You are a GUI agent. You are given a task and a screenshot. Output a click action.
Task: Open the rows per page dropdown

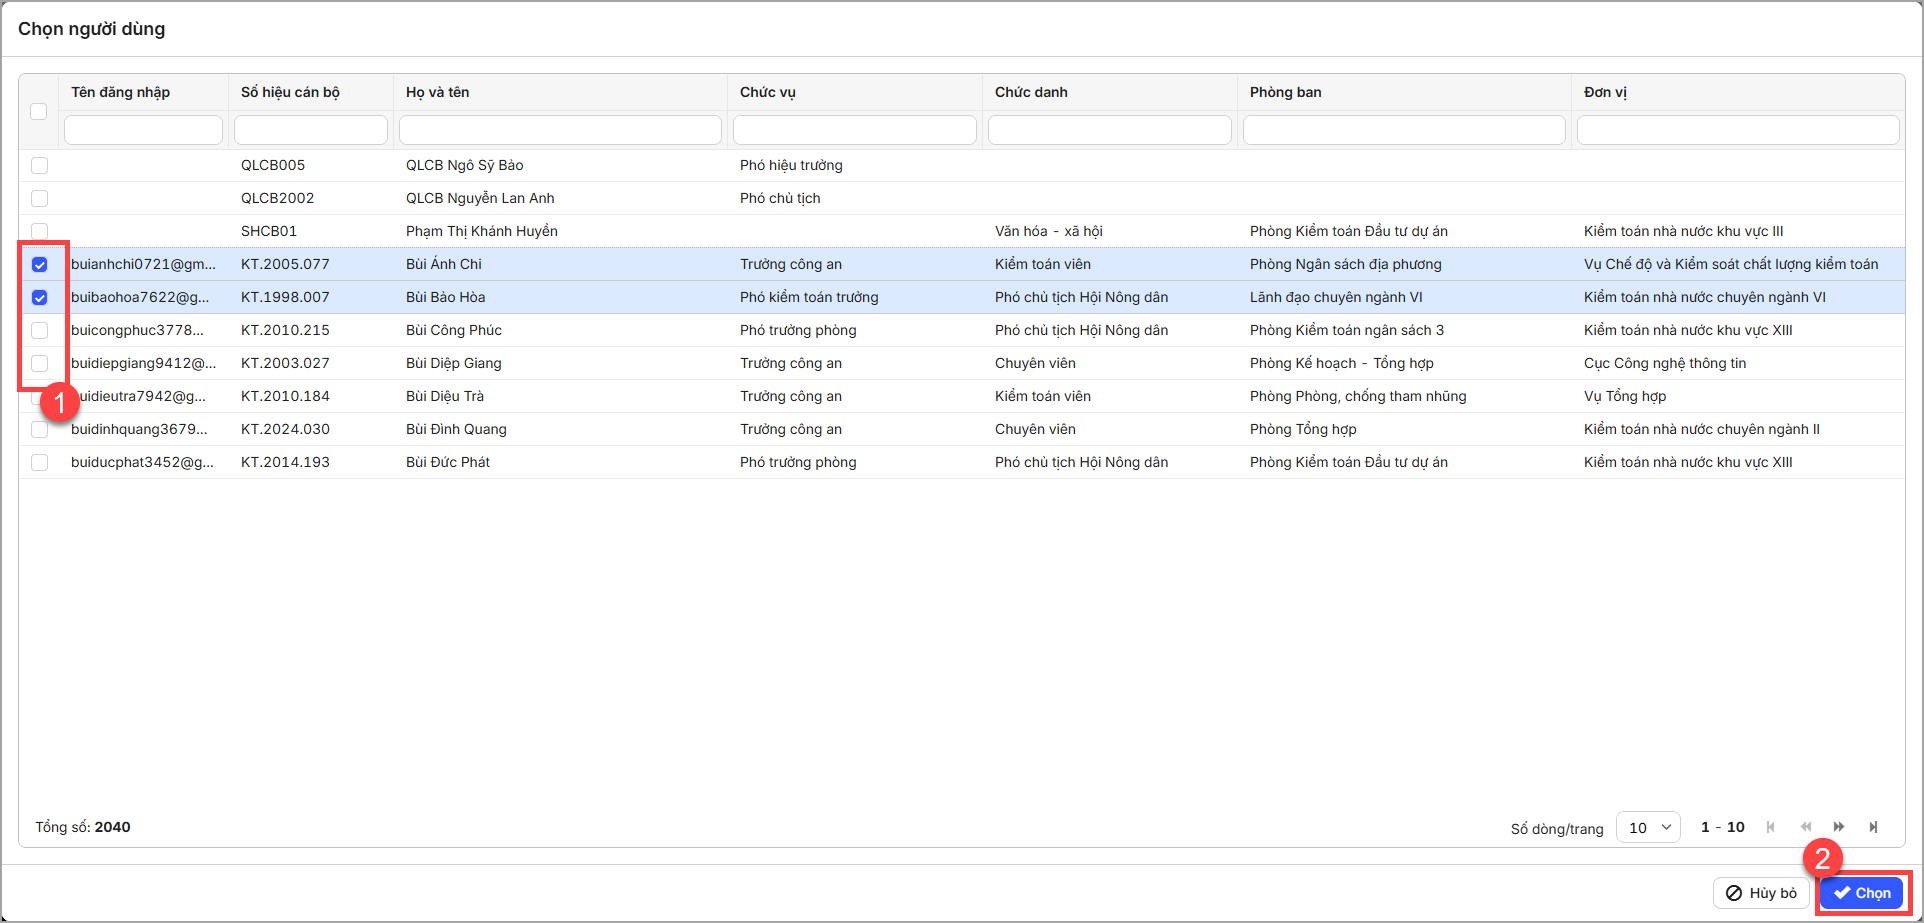[1648, 827]
